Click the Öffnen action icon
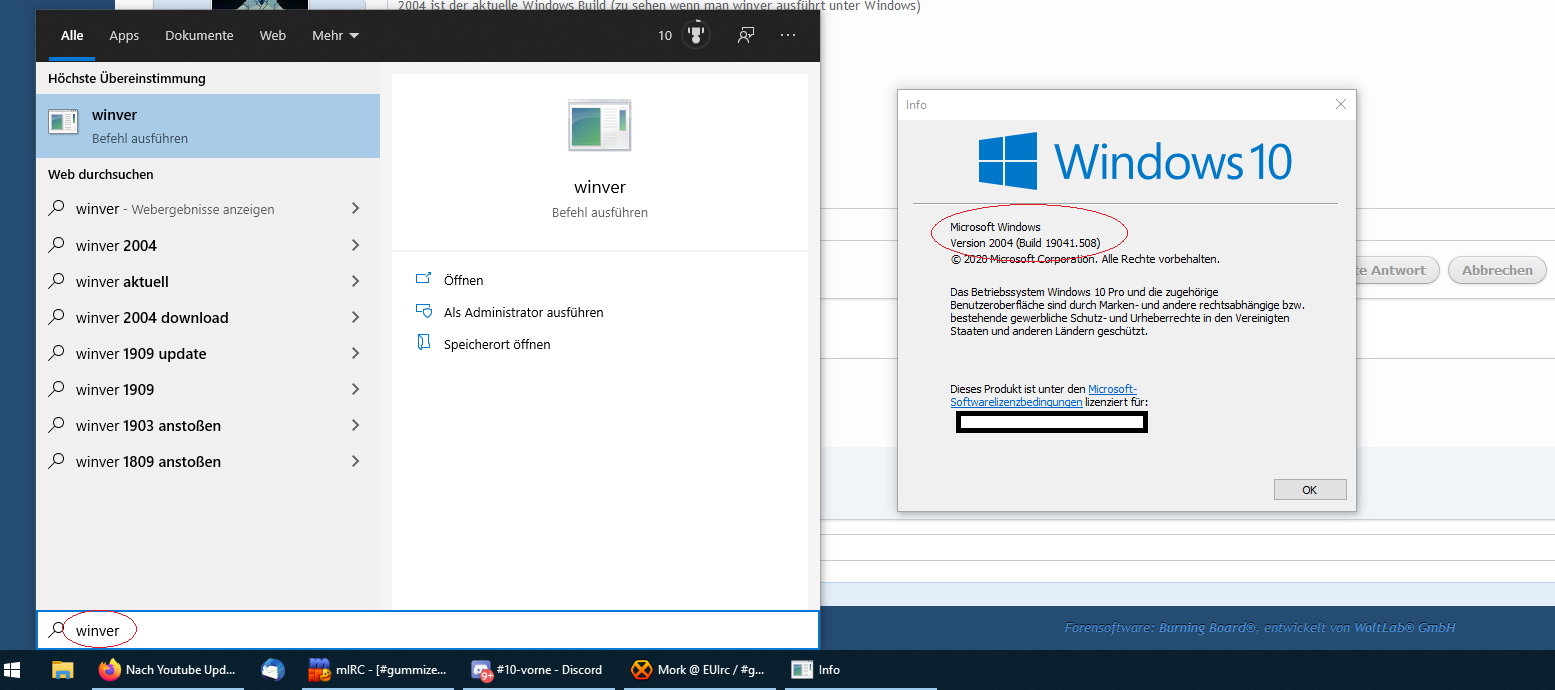1555x690 pixels. point(423,280)
